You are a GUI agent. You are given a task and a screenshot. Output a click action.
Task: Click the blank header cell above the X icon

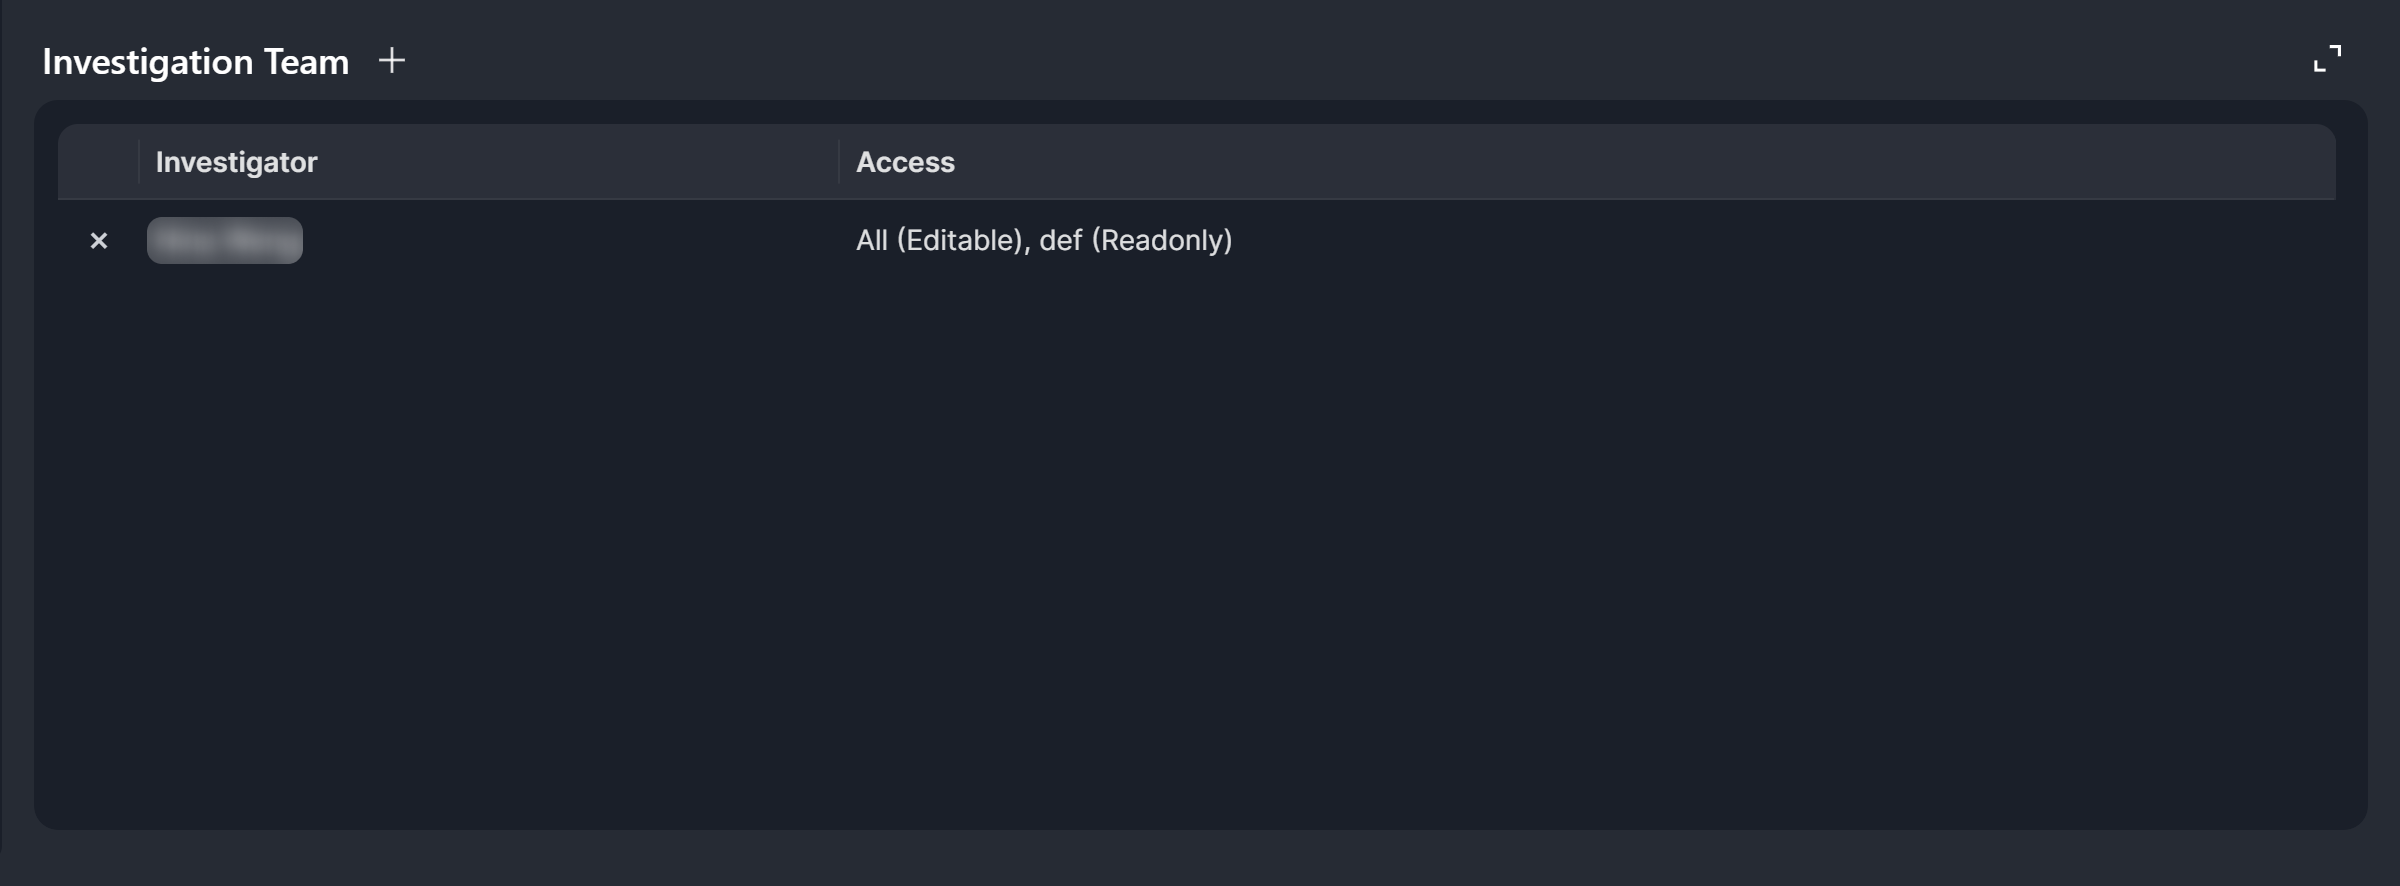click(98, 162)
